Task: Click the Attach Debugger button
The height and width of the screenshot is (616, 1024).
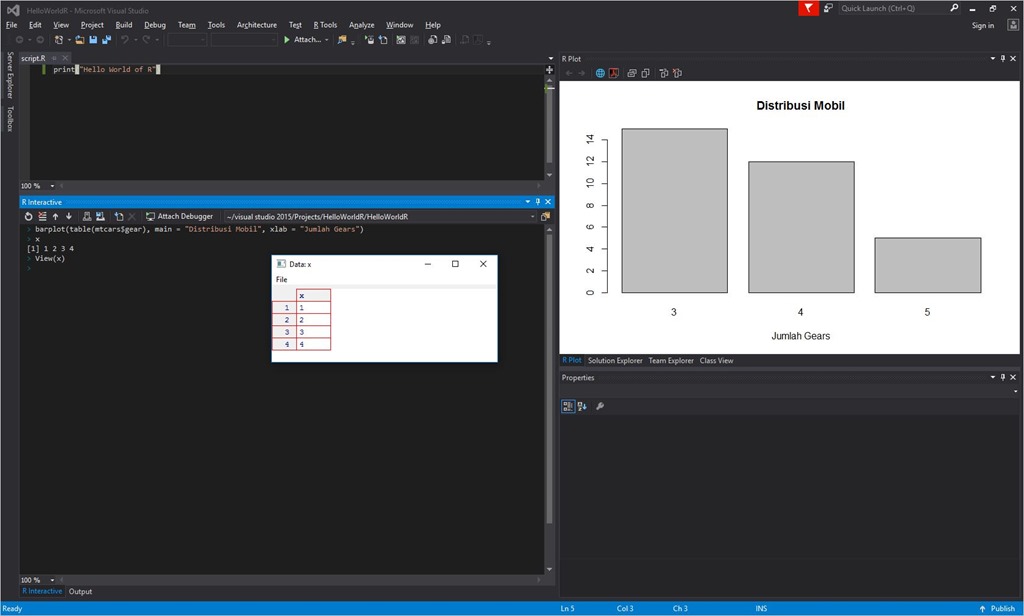Action: click(x=179, y=216)
